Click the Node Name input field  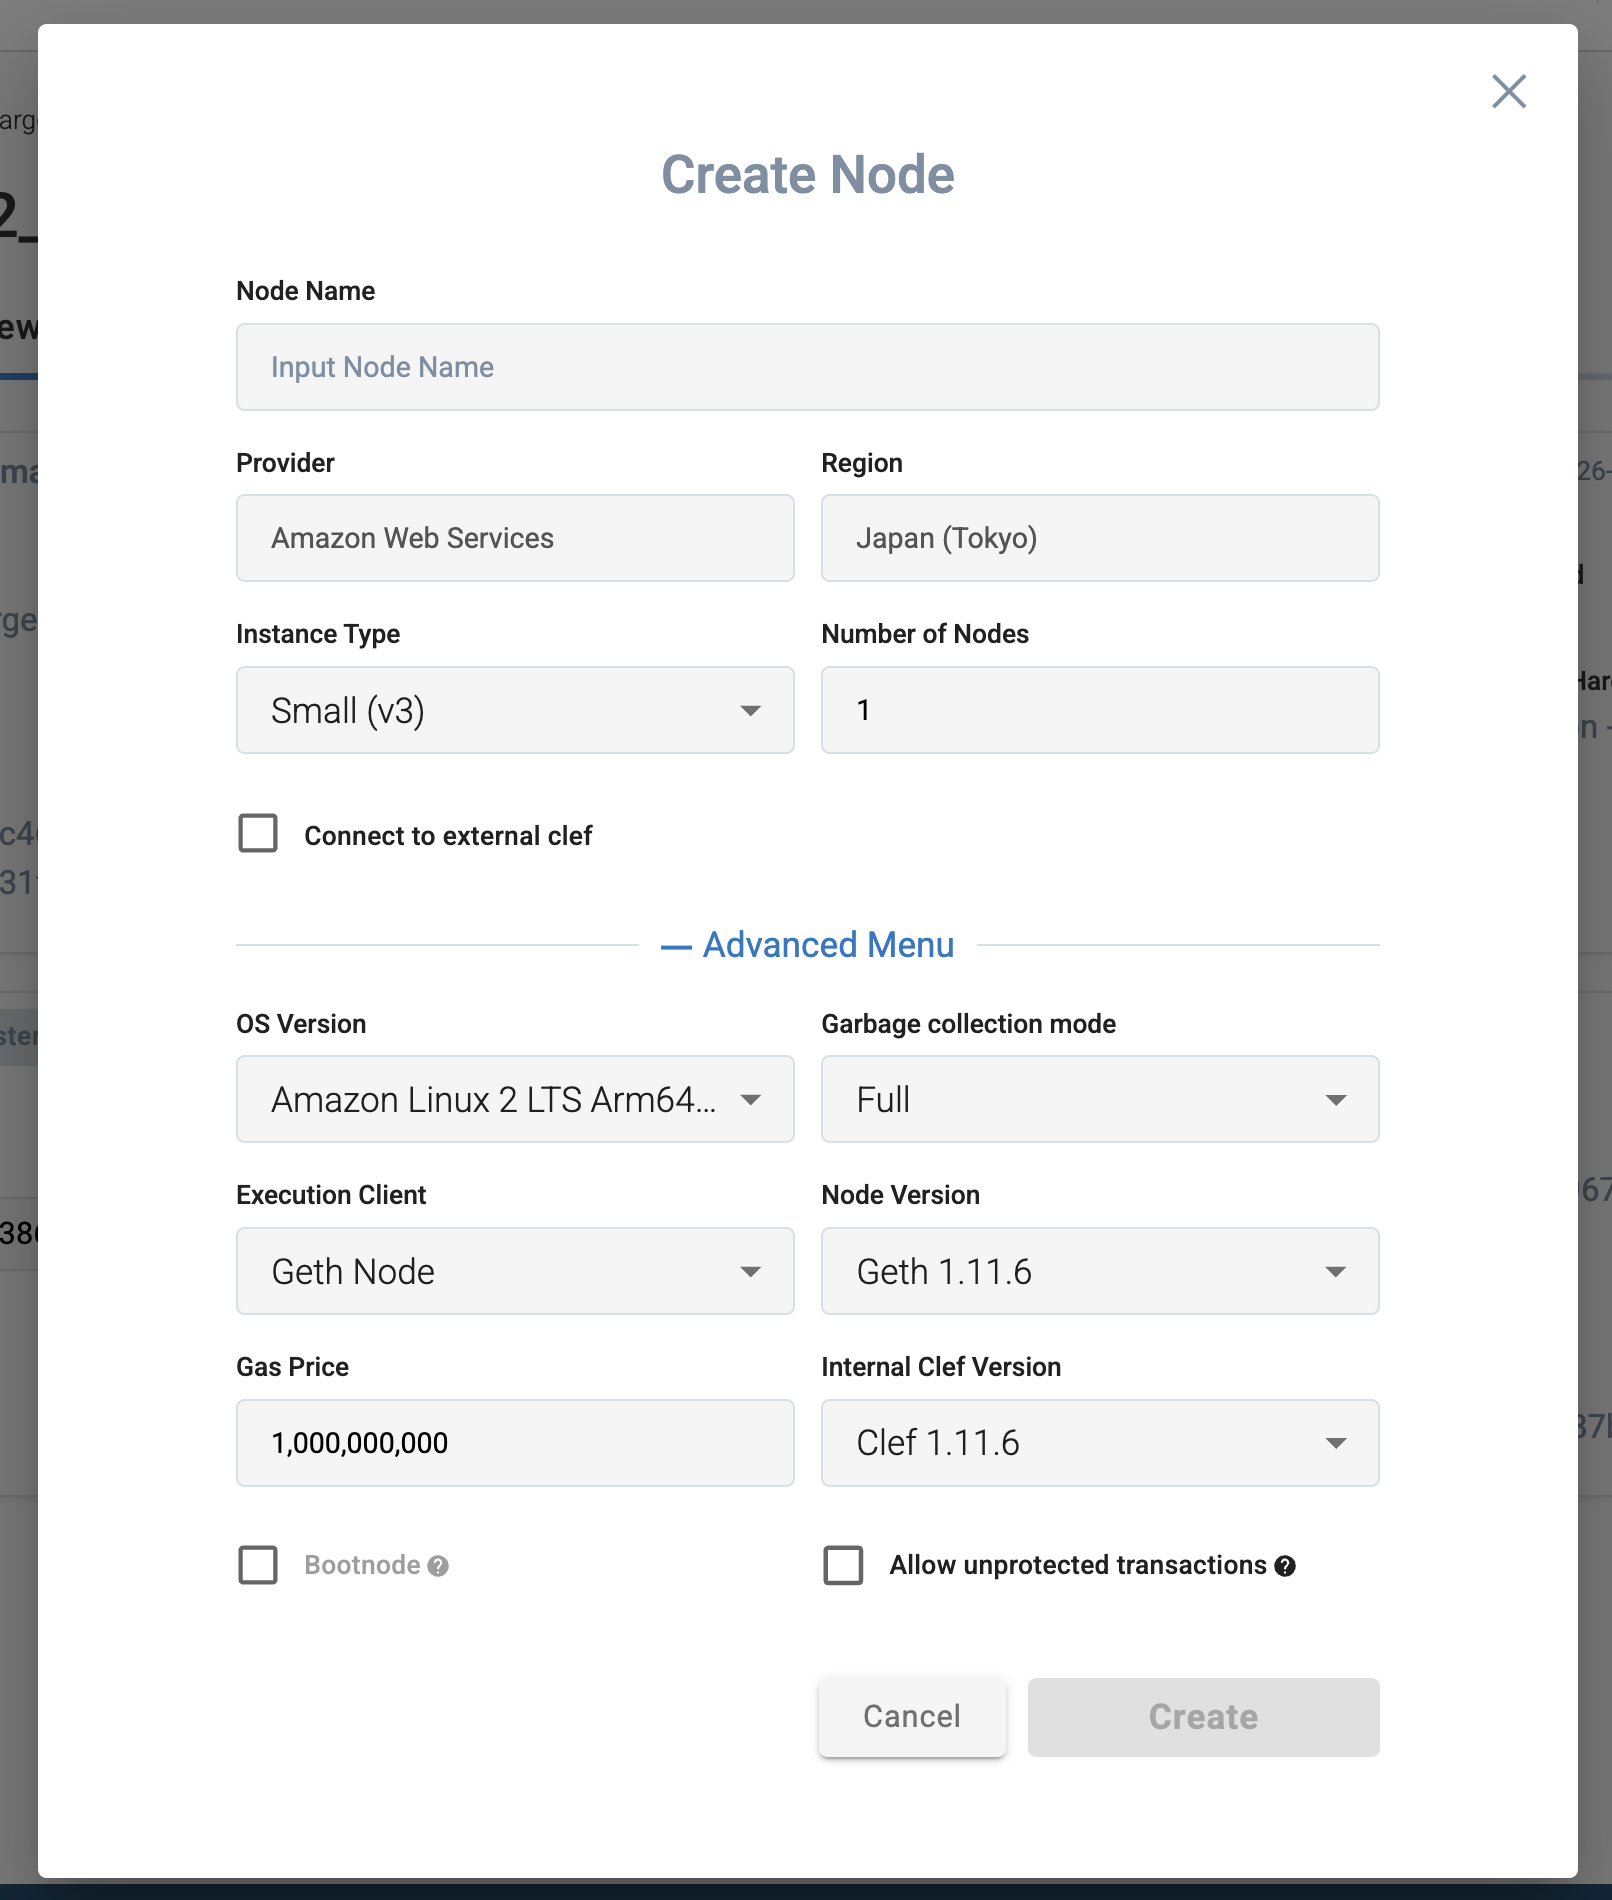(807, 367)
